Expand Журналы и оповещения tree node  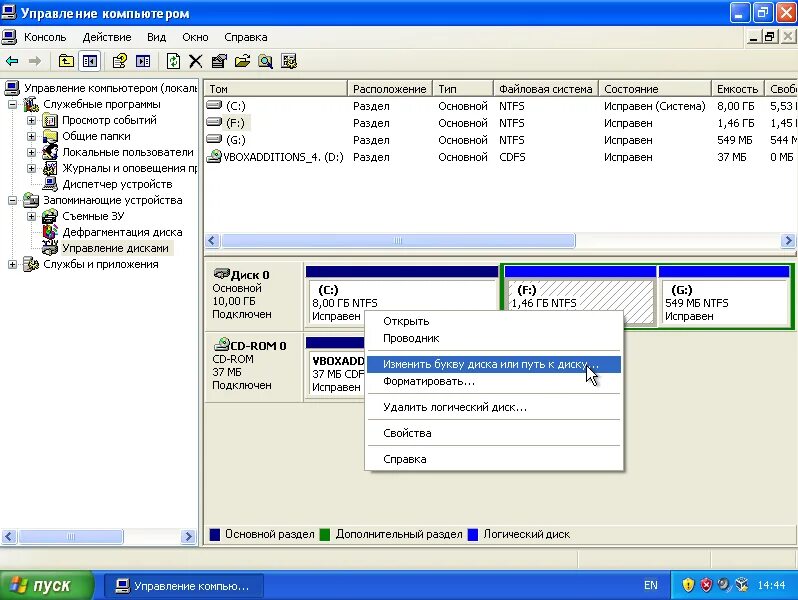click(32, 168)
